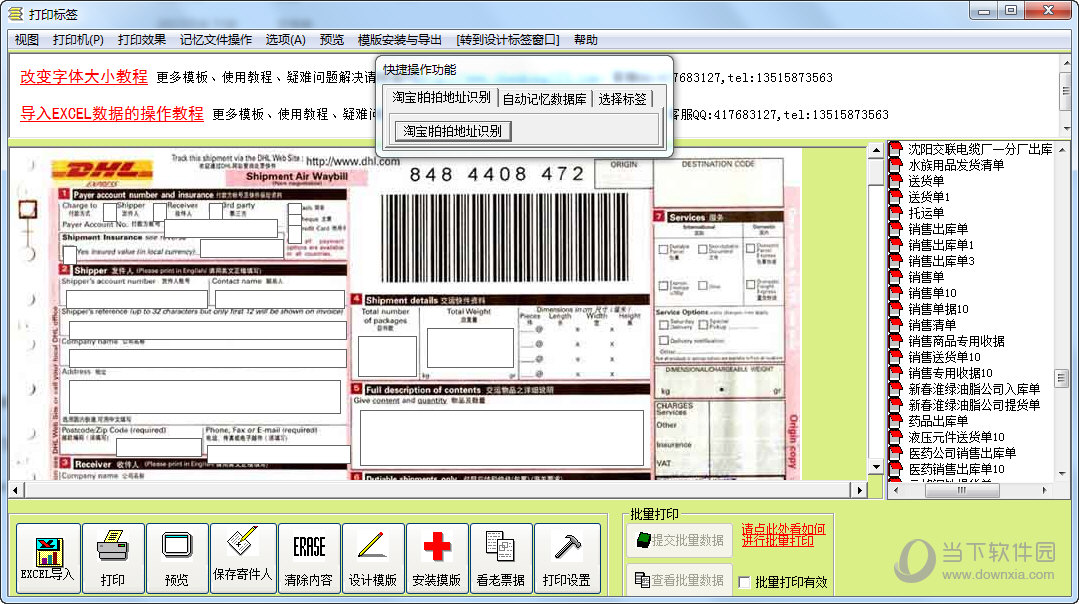Open 打印效果 menu
The image size is (1079, 604).
click(142, 40)
